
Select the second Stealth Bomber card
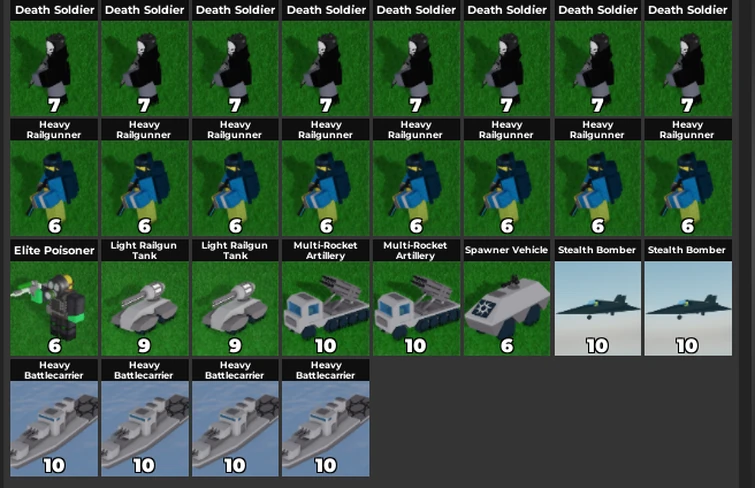point(688,298)
